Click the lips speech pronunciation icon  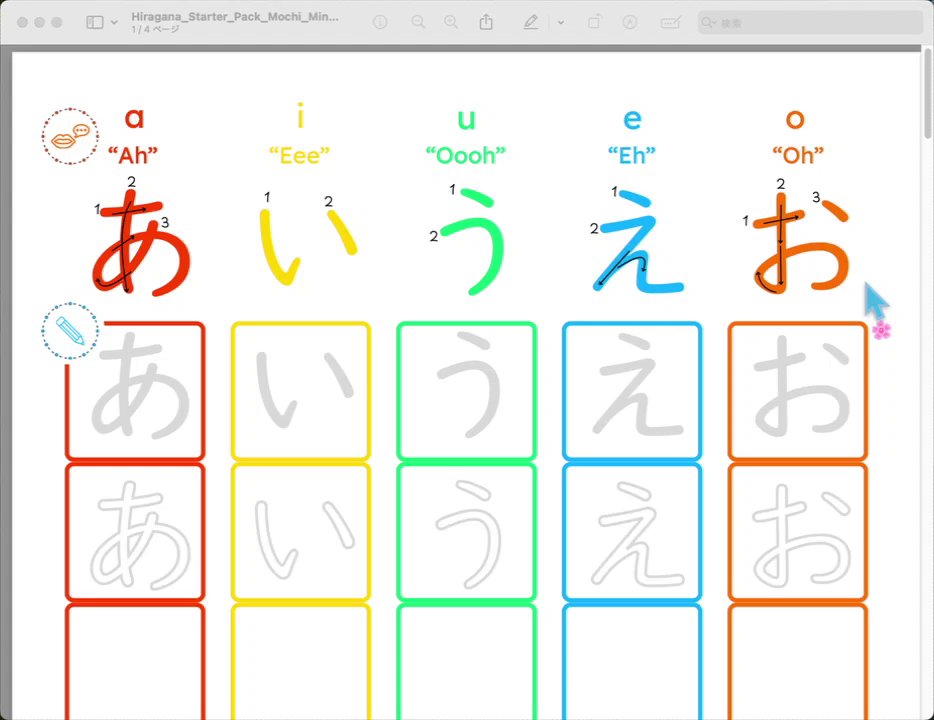[x=70, y=136]
